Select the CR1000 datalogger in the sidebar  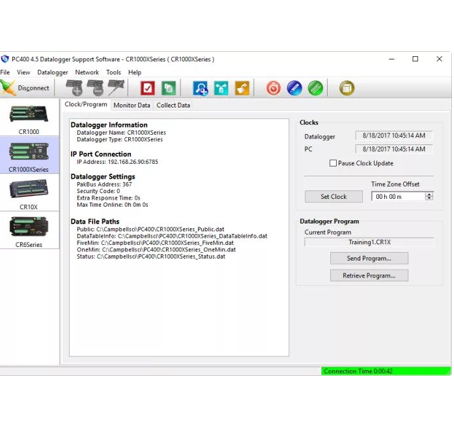tap(29, 118)
